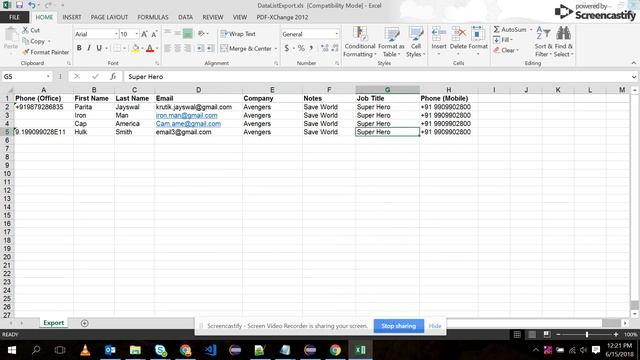Click the Undo arrow in the quick access toolbar
The image size is (640, 360).
point(31,5)
